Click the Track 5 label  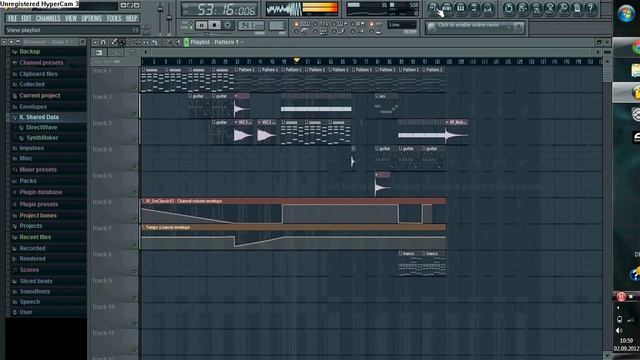tap(102, 176)
